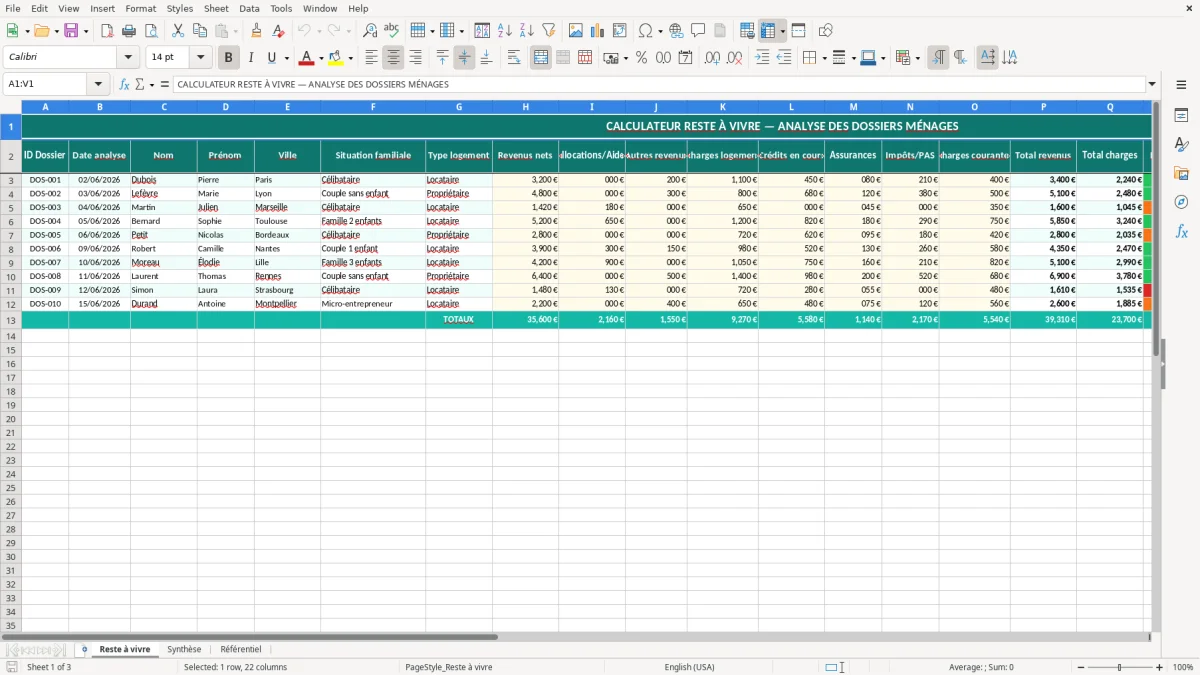Click the zoom slider handle
This screenshot has width=1200, height=675.
coord(1120,667)
